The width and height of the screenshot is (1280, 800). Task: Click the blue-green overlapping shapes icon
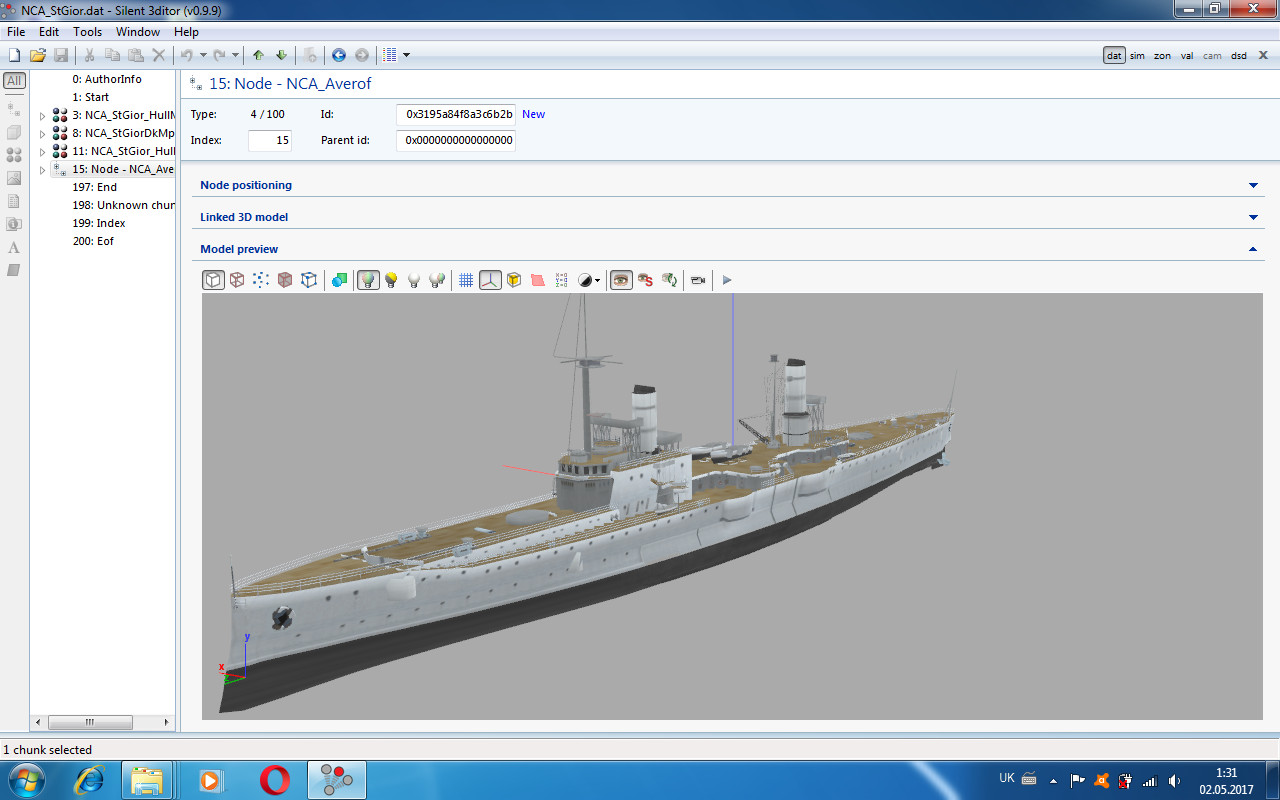coord(339,280)
